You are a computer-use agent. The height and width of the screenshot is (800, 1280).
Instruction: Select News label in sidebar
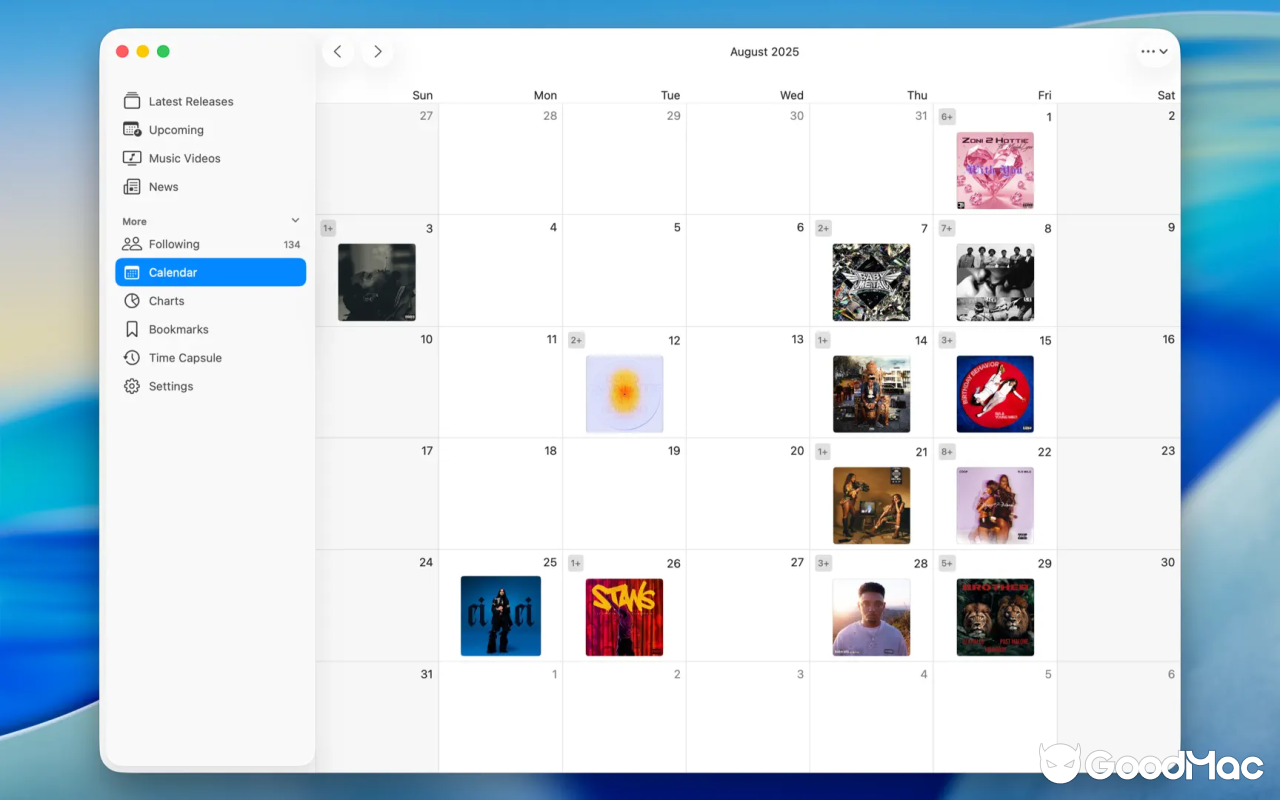tap(164, 187)
